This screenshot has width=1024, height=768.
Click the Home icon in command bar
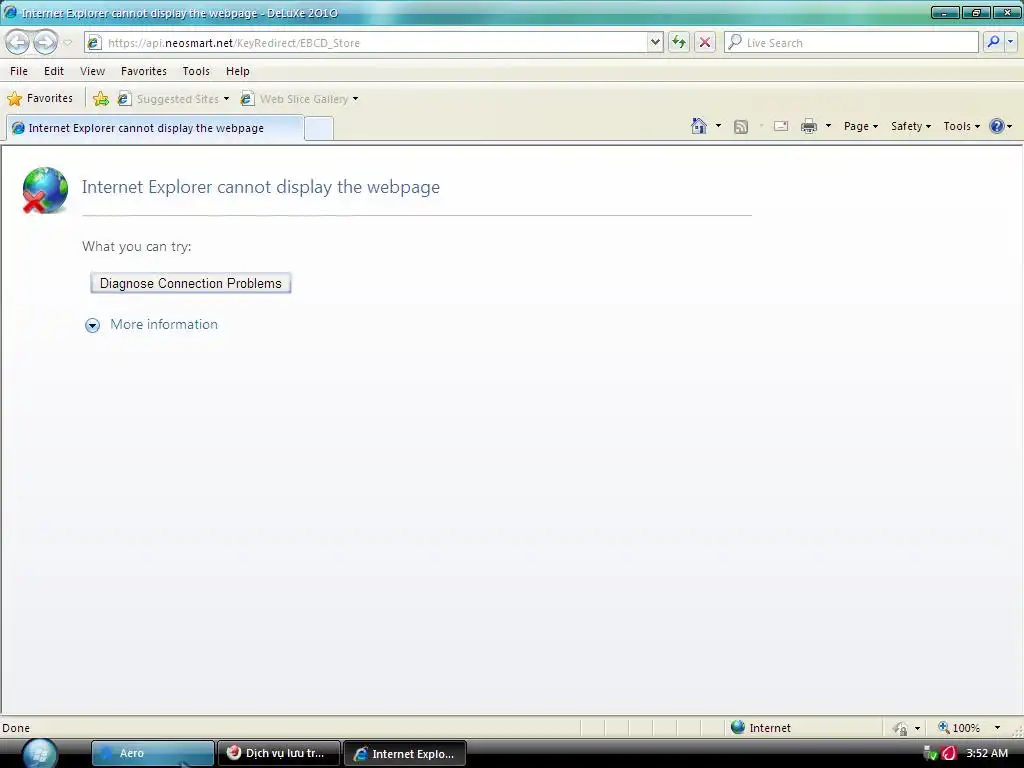pyautogui.click(x=699, y=126)
